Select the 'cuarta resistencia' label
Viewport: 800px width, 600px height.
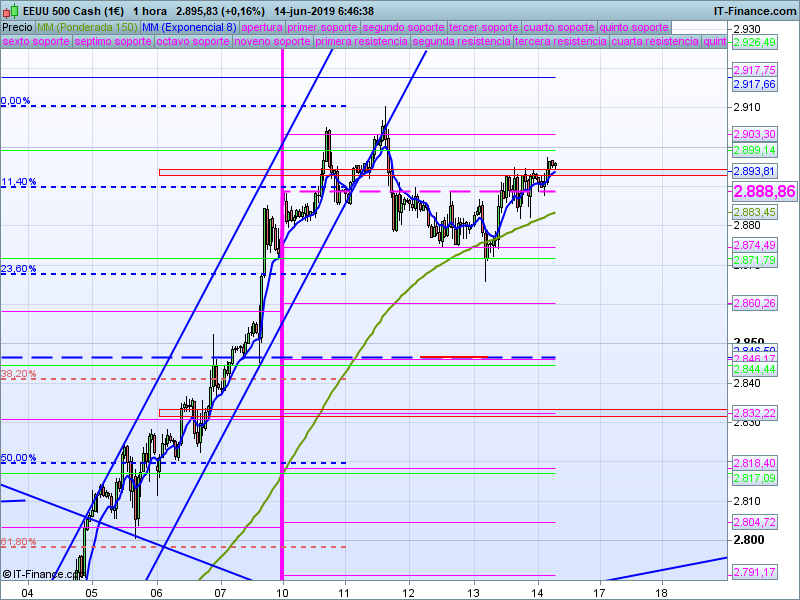(x=655, y=43)
